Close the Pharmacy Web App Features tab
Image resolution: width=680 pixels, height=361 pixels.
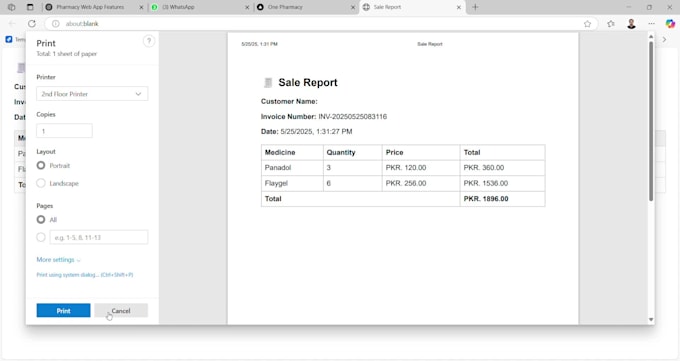(x=141, y=7)
